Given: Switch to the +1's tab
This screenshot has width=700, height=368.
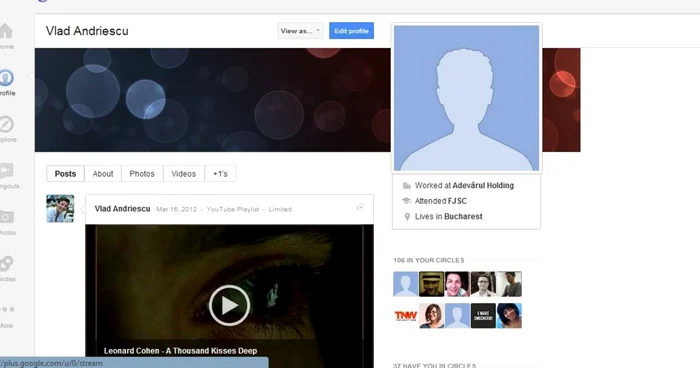Looking at the screenshot, I should click(220, 174).
